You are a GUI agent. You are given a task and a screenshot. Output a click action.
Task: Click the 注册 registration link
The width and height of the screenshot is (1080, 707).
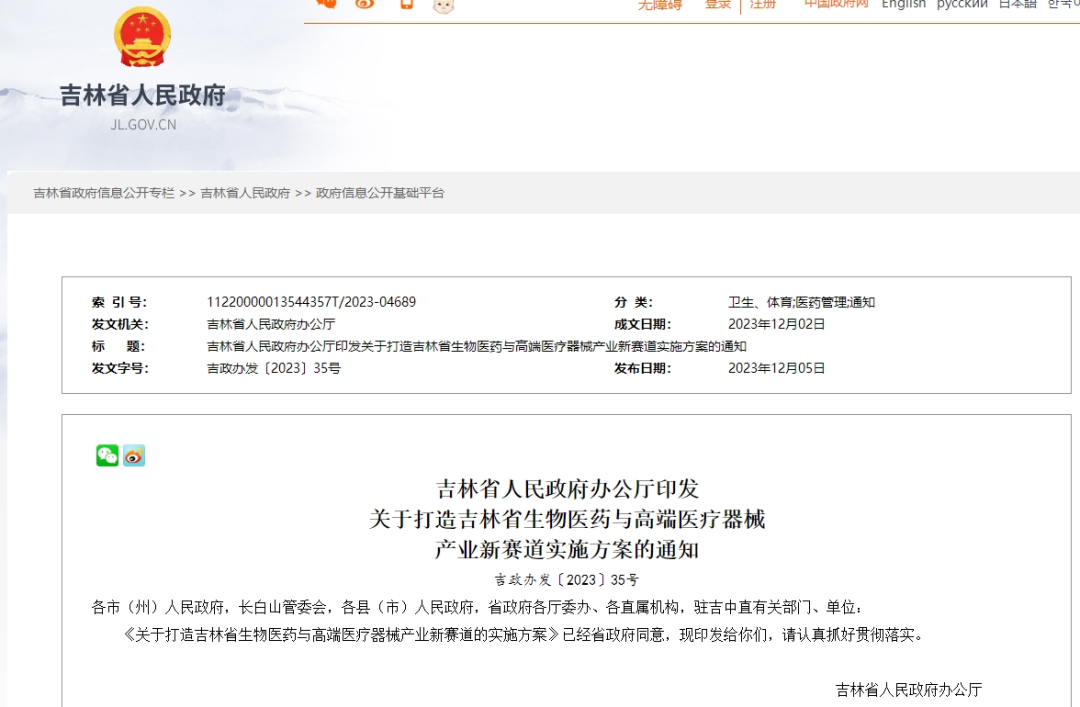(x=763, y=5)
